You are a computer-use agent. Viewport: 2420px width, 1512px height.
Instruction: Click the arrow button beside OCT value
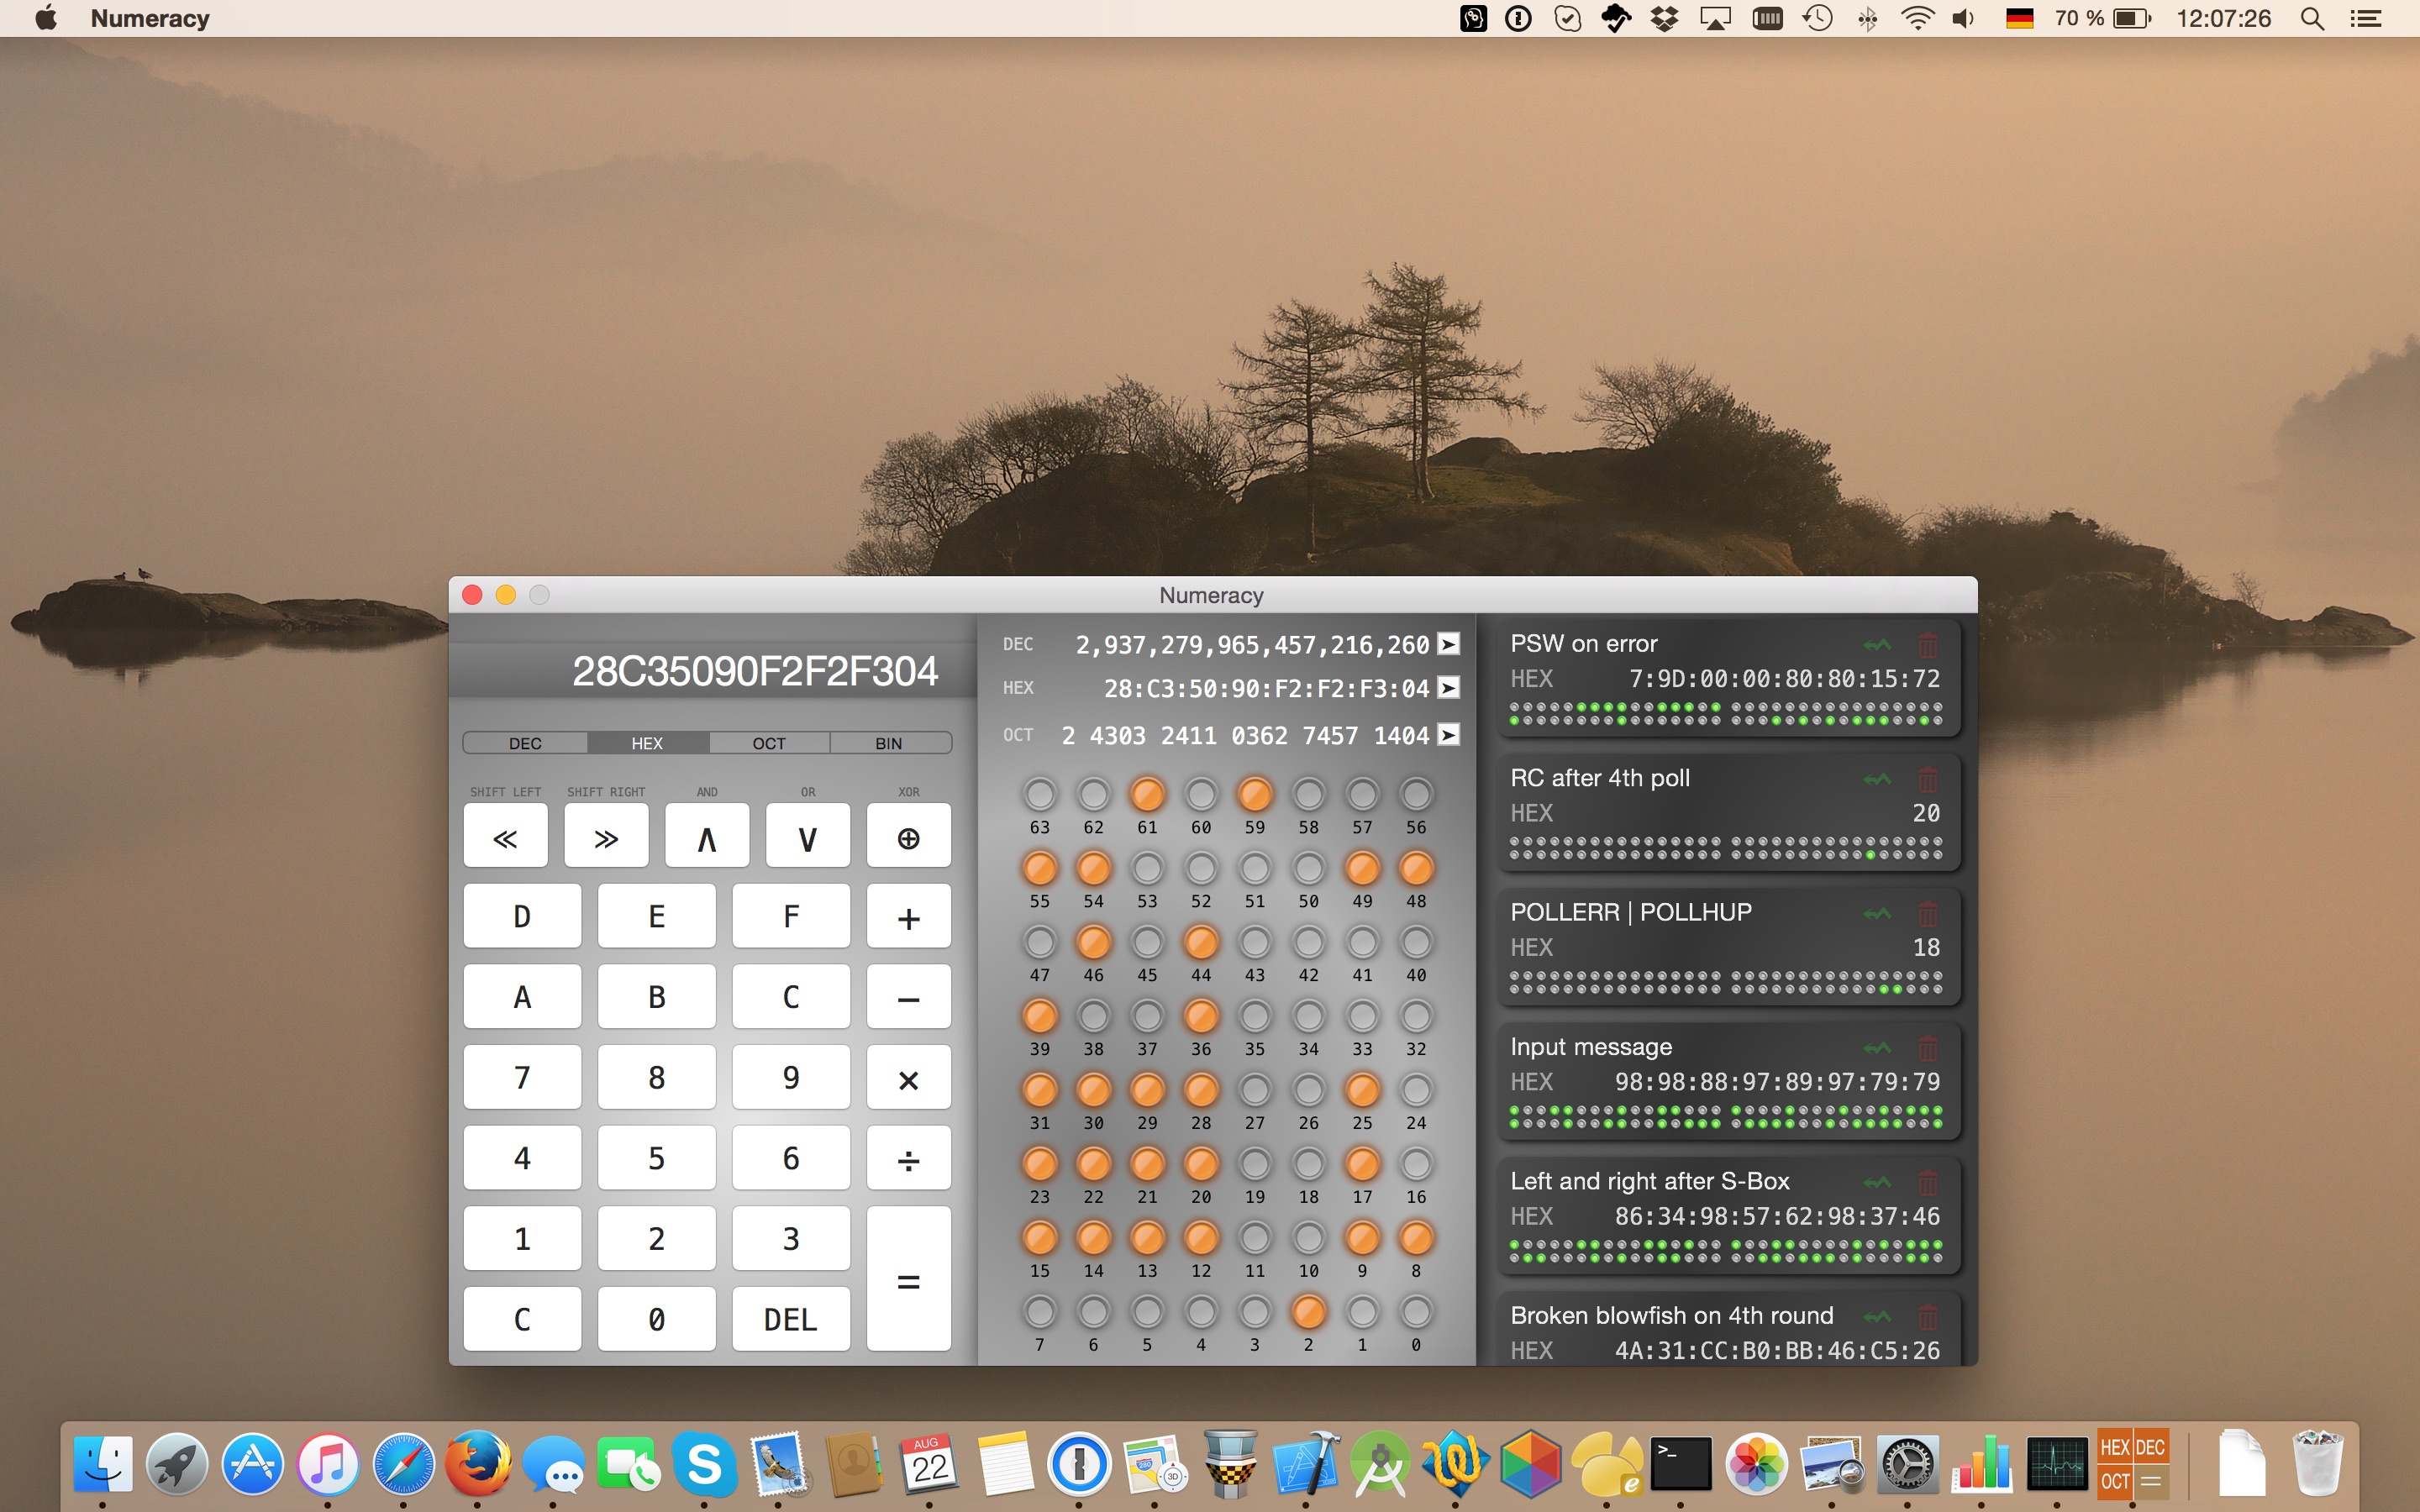click(x=1448, y=735)
